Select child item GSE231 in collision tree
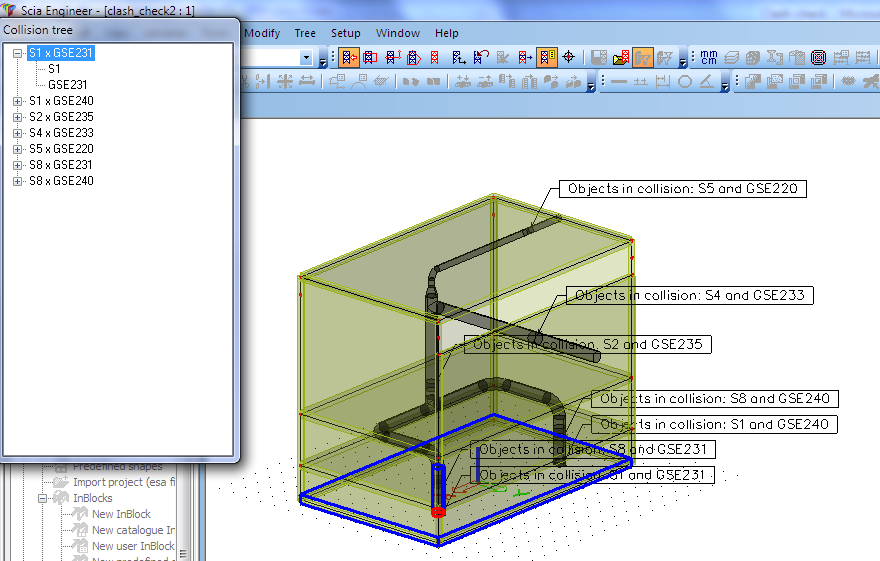The image size is (880, 561). pyautogui.click(x=67, y=85)
